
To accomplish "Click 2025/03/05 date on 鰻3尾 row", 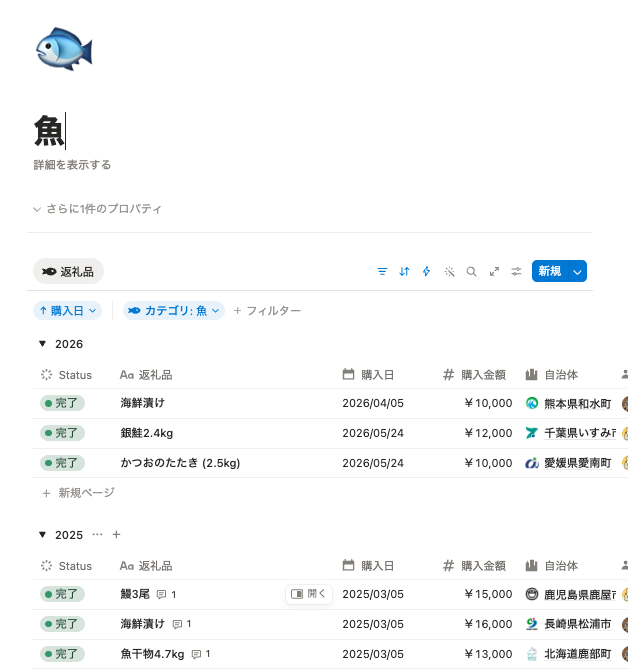I will point(373,594).
